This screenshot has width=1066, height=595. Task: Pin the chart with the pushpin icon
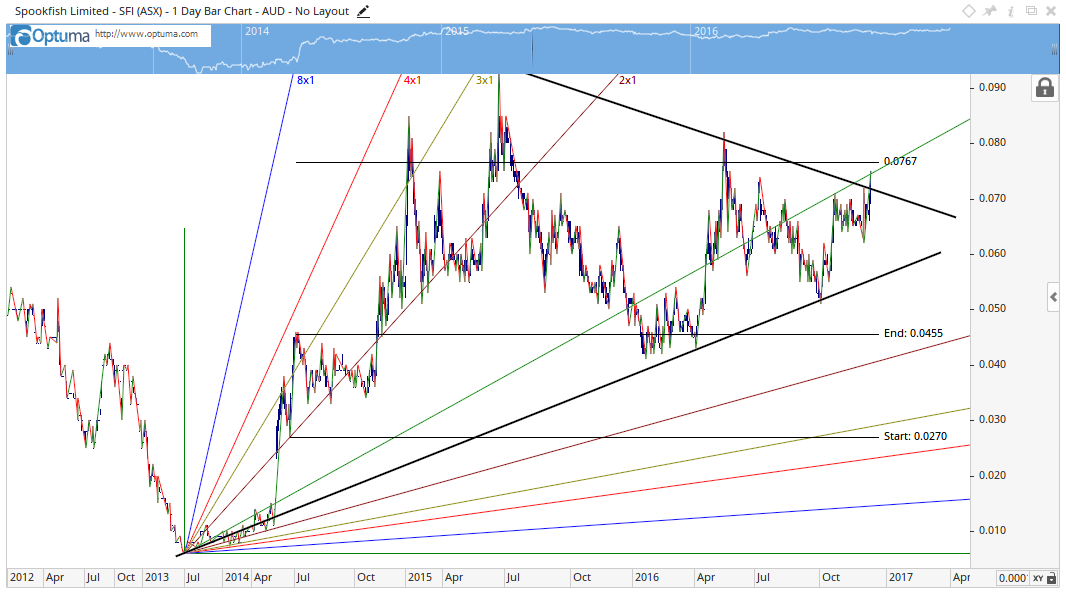point(990,10)
